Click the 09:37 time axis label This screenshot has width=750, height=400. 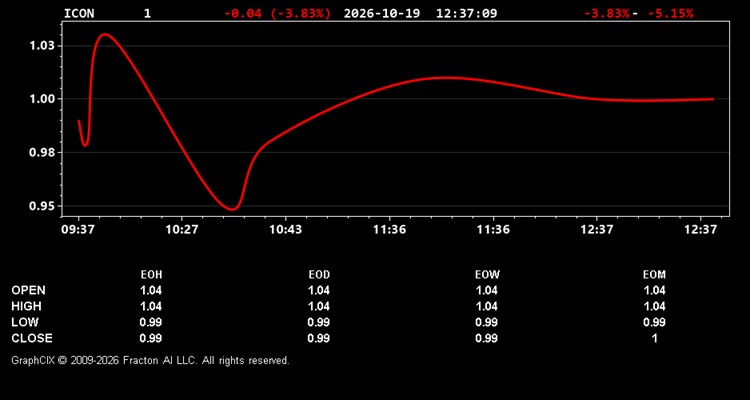[x=77, y=230]
